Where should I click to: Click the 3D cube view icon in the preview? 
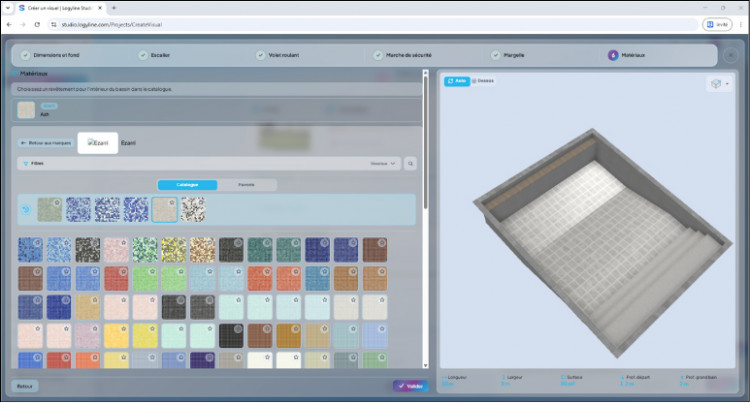(x=716, y=84)
